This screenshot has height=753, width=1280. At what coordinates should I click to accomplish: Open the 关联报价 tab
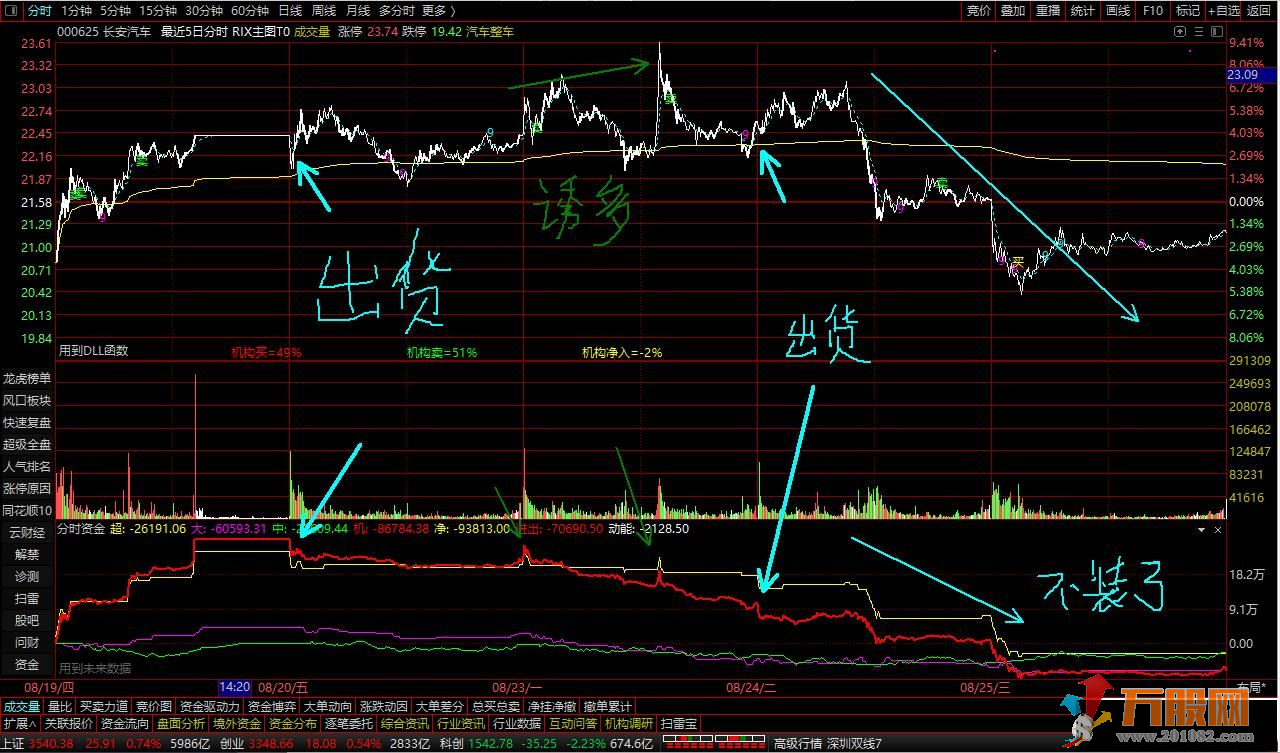click(69, 724)
